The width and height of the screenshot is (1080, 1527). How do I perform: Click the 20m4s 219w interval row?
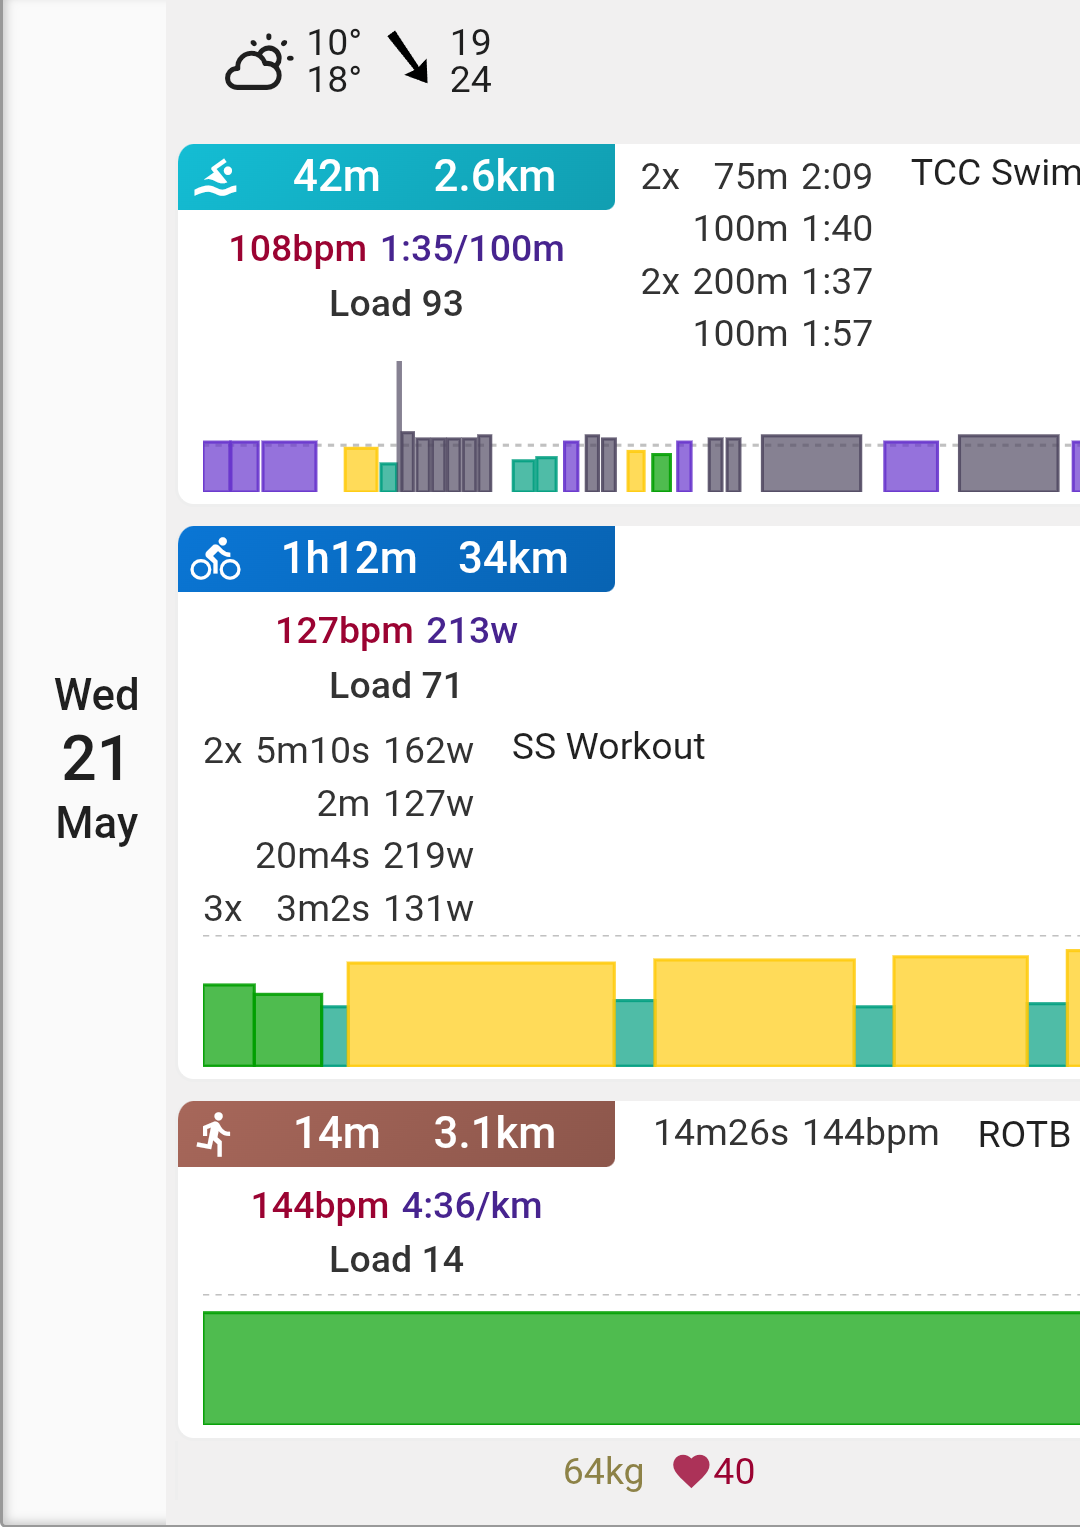tap(364, 856)
